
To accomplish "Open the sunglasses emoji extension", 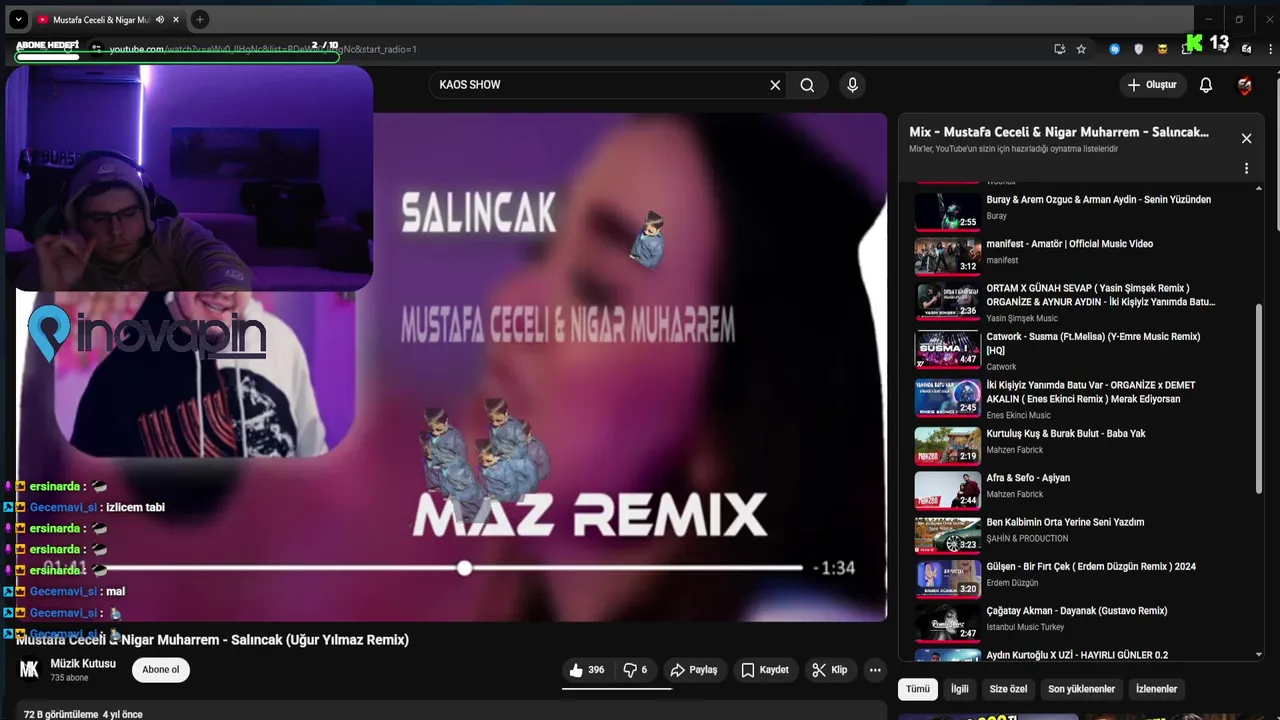I will pos(1162,49).
